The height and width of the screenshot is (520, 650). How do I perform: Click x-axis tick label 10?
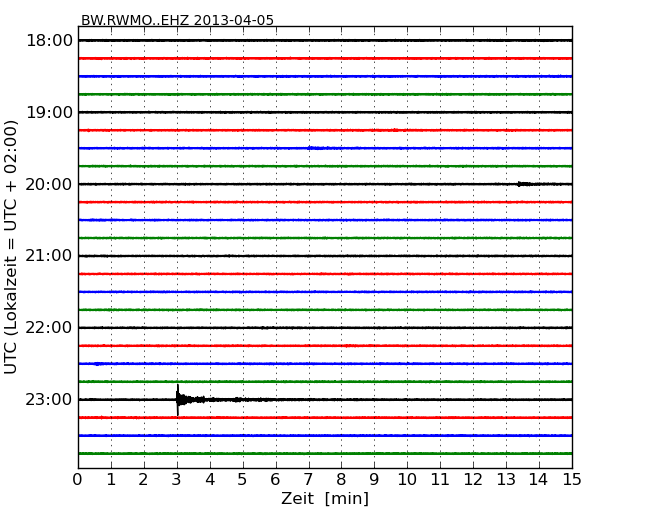tap(407, 479)
